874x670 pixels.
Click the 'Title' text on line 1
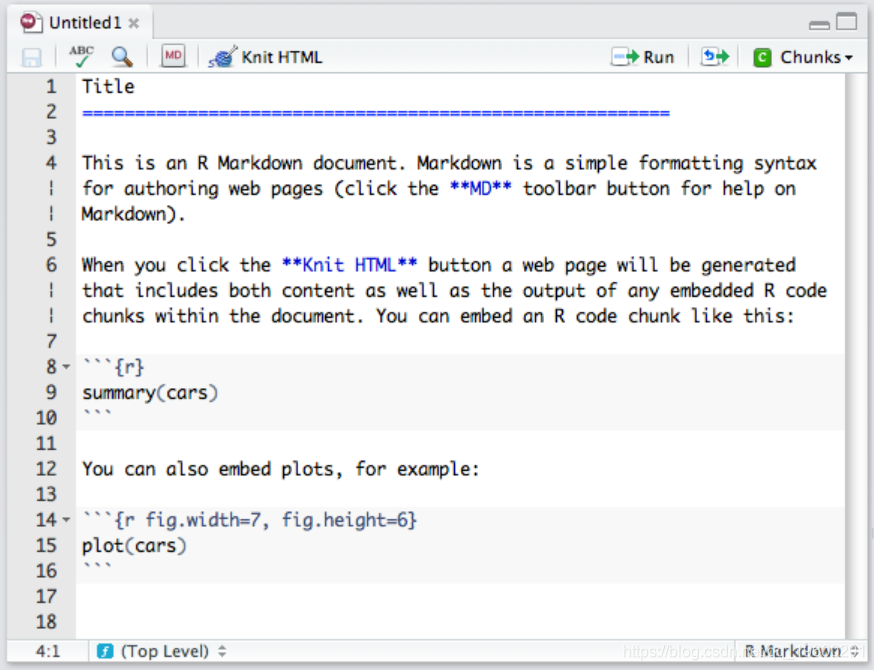point(108,86)
